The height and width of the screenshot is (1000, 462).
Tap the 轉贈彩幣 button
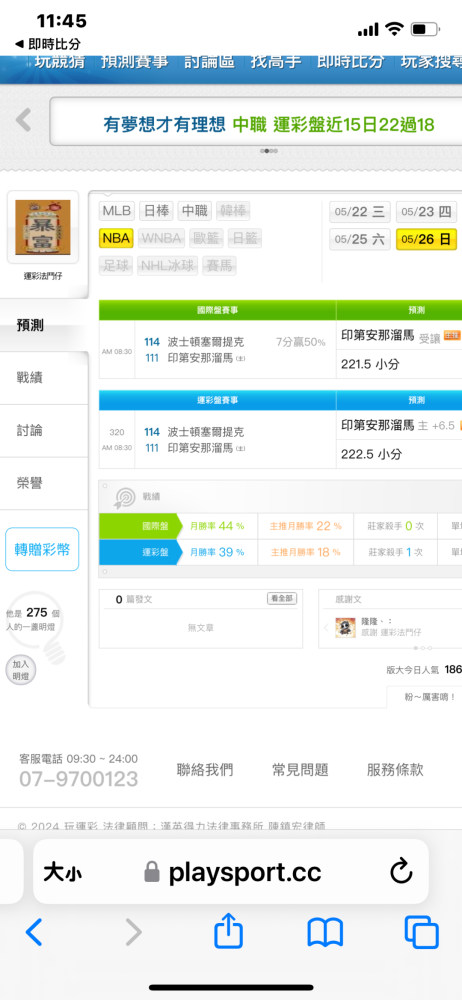pos(42,549)
